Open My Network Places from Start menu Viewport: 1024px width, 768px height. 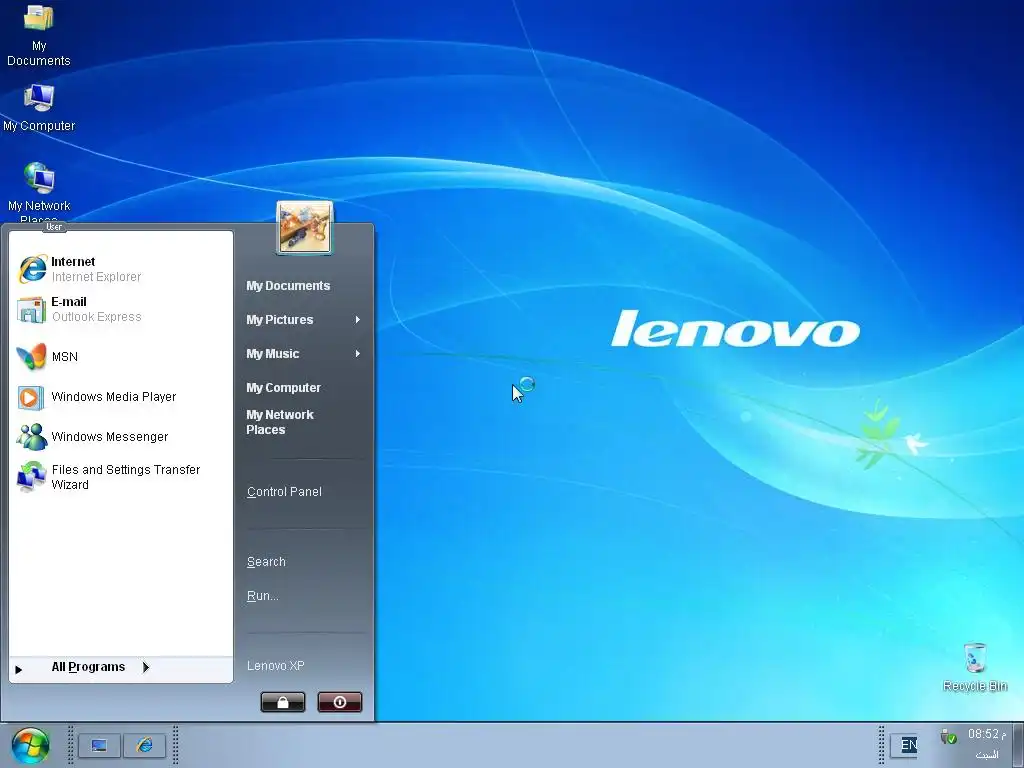pyautogui.click(x=280, y=422)
